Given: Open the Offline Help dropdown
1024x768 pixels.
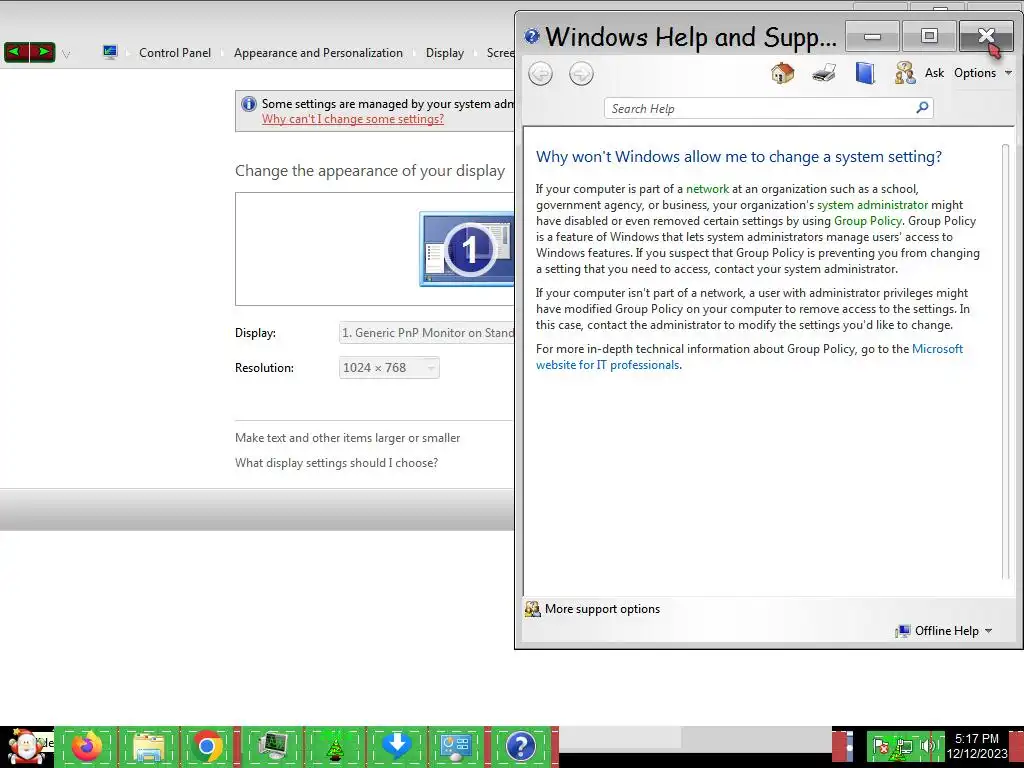Looking at the screenshot, I should point(944,631).
